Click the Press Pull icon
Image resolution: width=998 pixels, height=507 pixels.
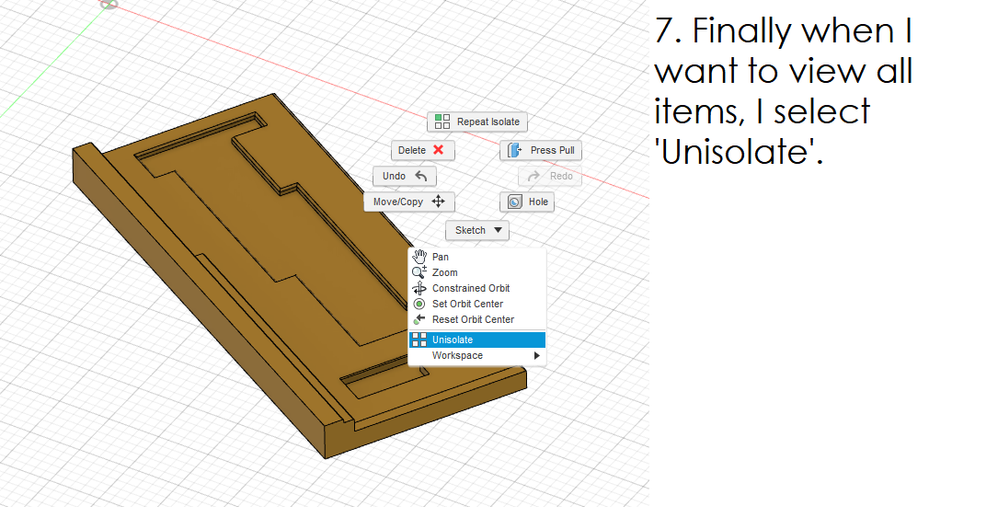coord(515,150)
